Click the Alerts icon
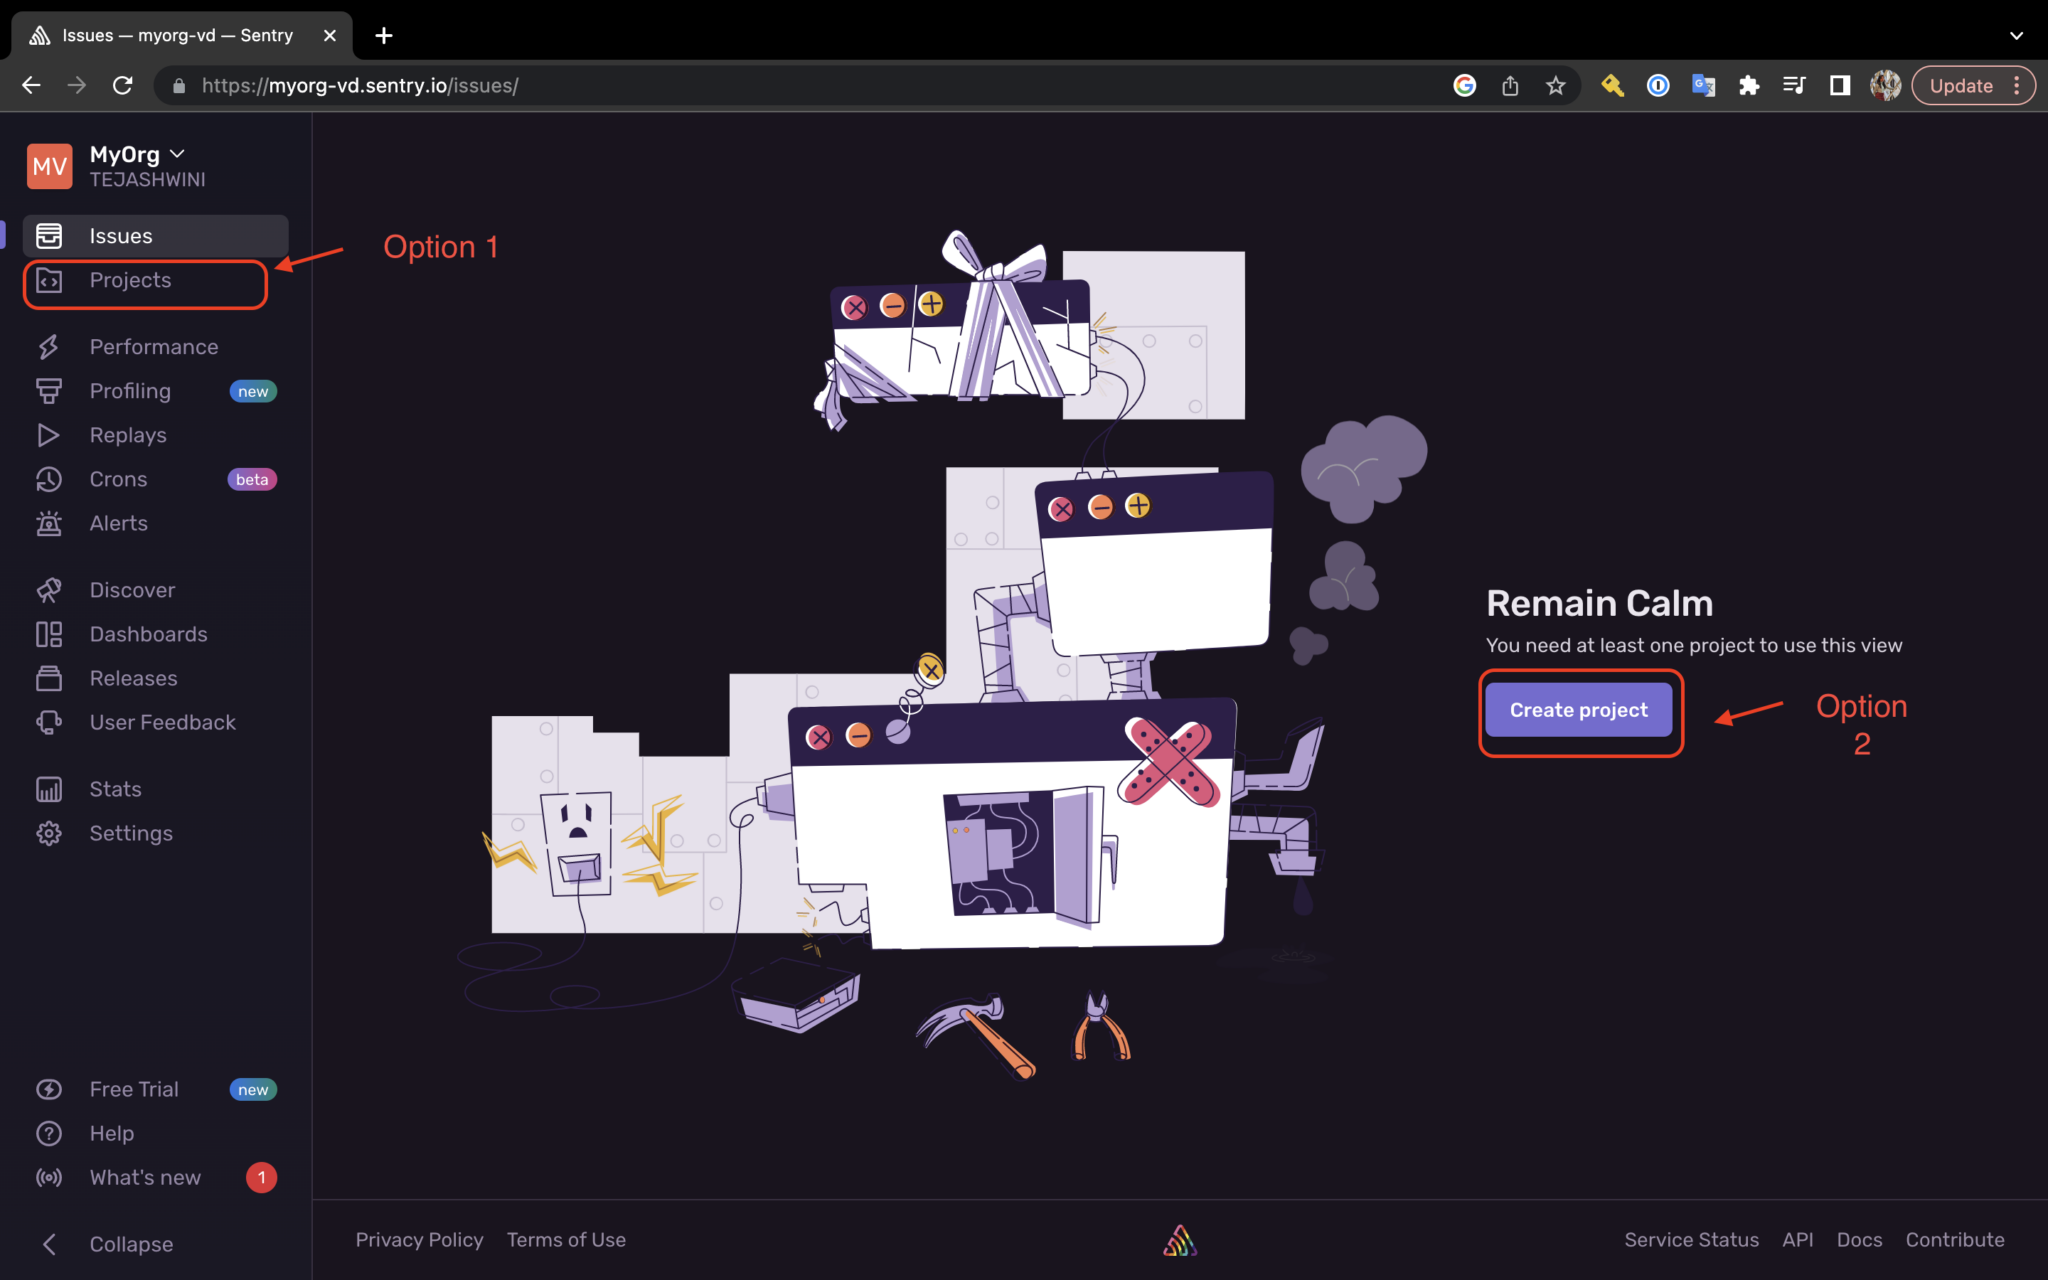This screenshot has width=2048, height=1280. (49, 523)
